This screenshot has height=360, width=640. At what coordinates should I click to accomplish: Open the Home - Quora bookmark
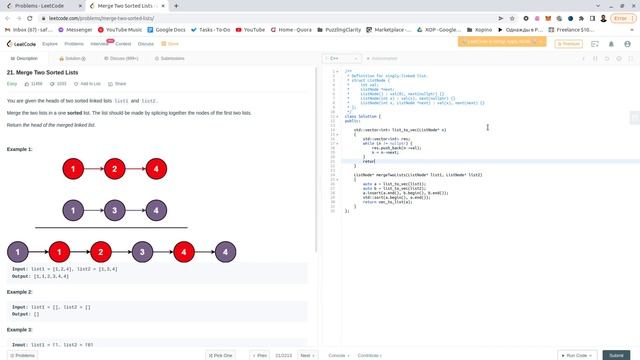291,30
